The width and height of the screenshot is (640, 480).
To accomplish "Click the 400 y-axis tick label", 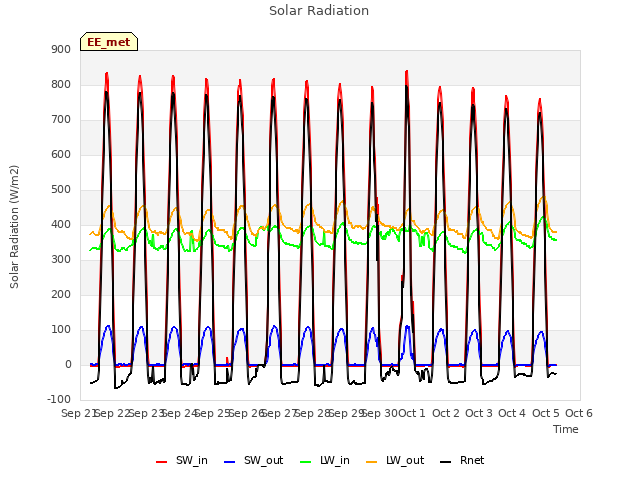I will 61,224.
